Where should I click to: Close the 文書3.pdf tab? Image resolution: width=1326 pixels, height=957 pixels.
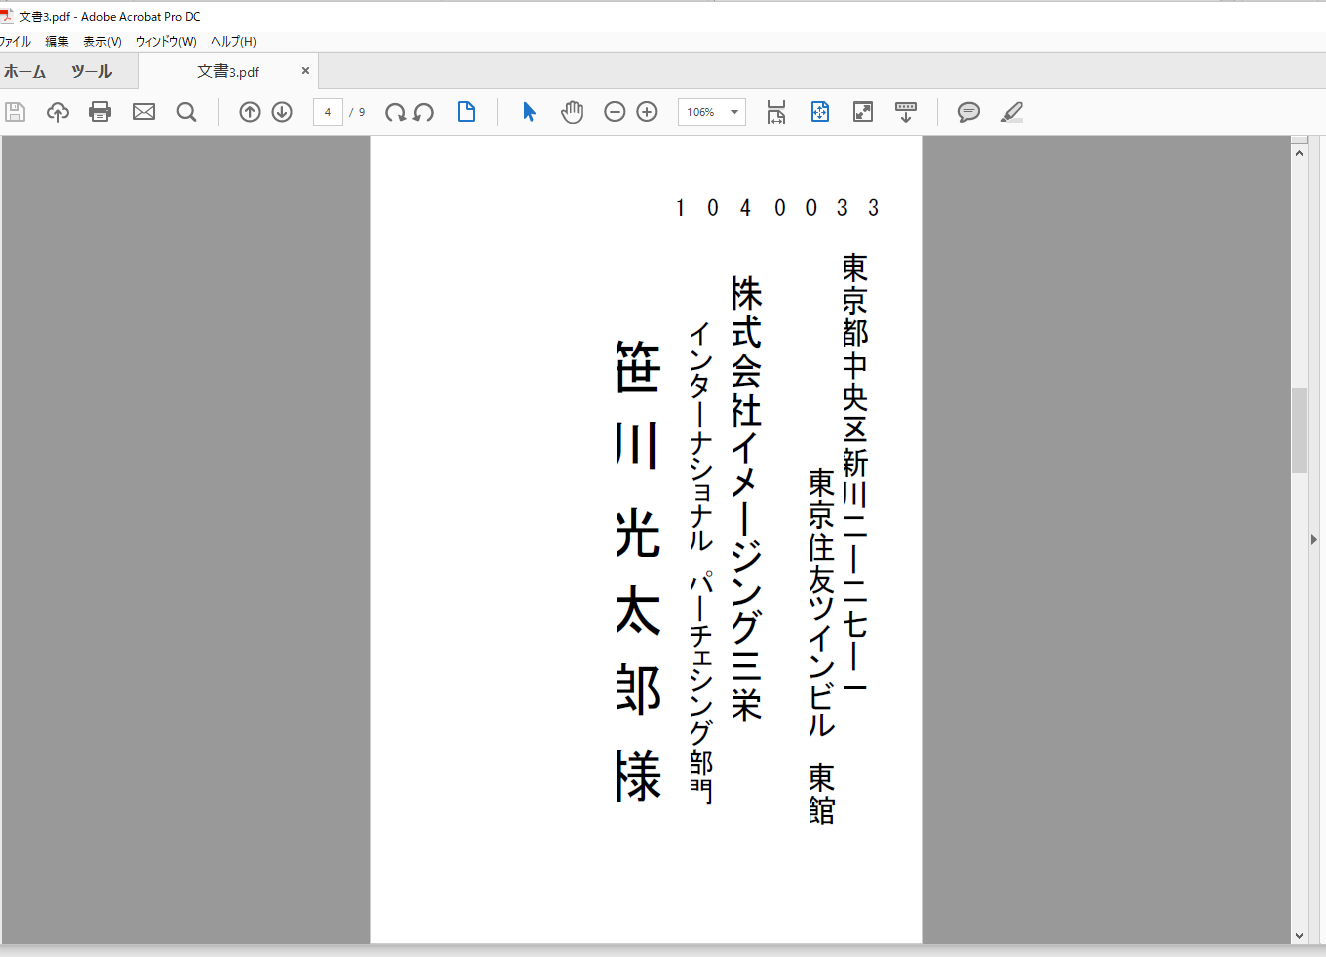click(x=305, y=71)
